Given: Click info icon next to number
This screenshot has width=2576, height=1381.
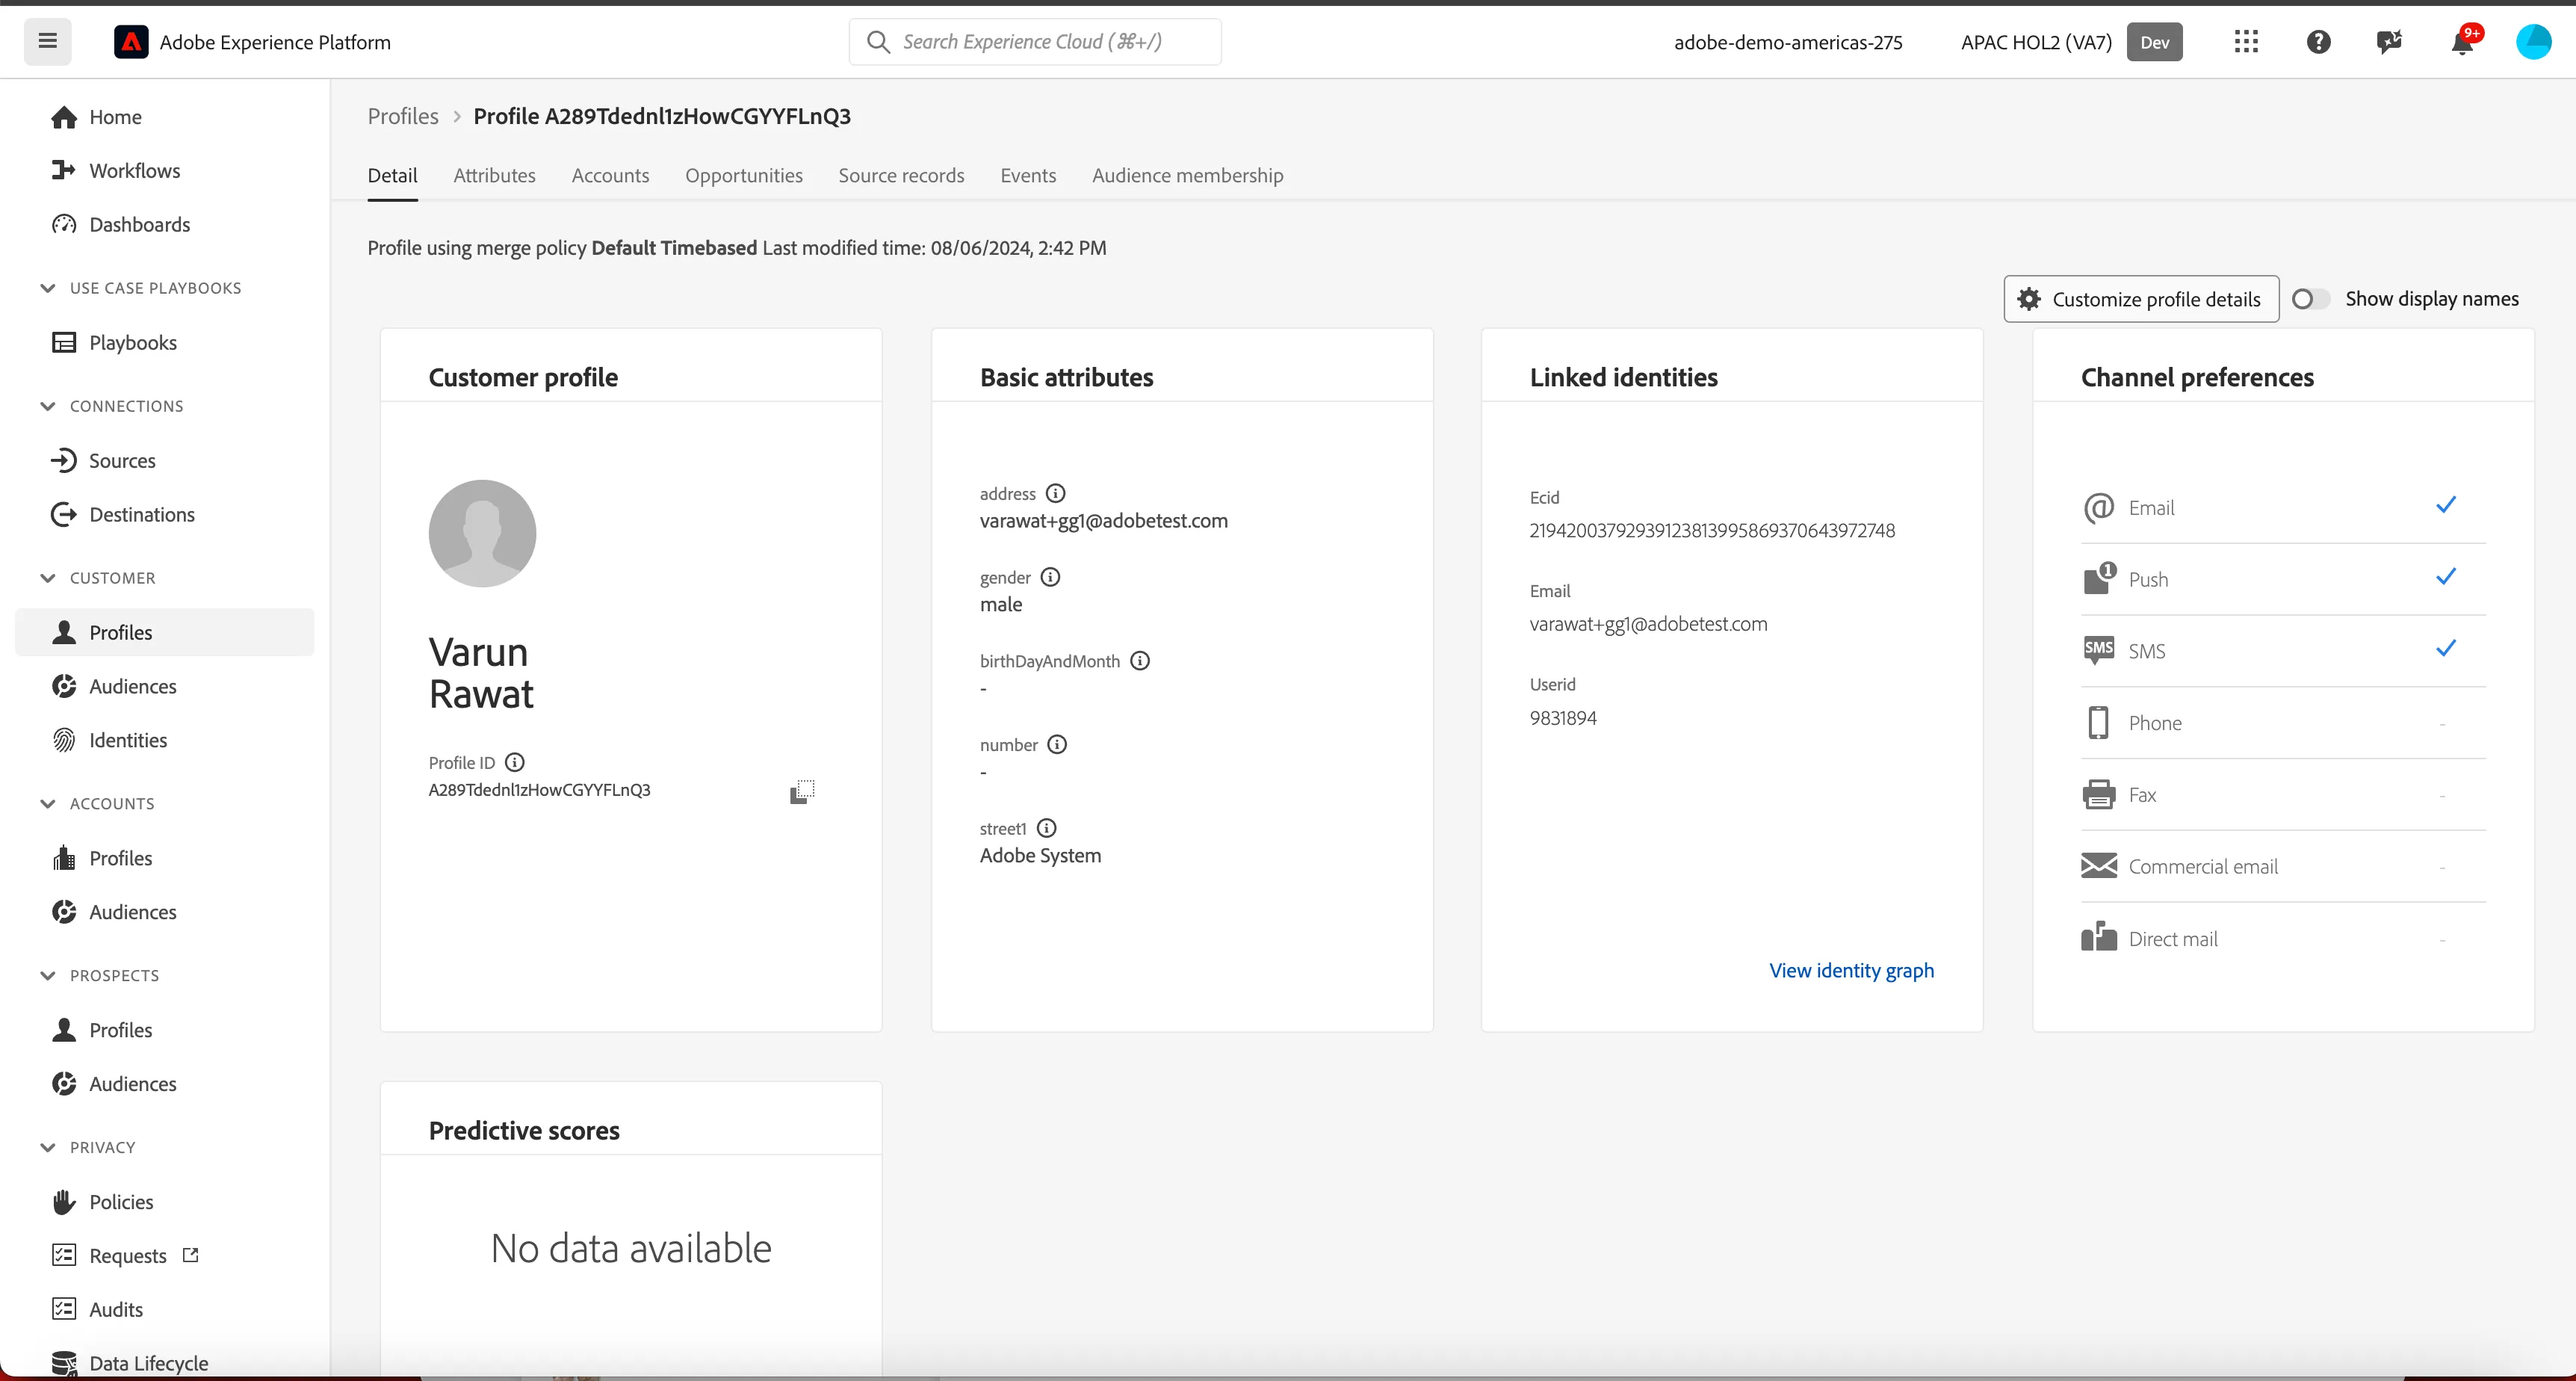Looking at the screenshot, I should pyautogui.click(x=1057, y=744).
